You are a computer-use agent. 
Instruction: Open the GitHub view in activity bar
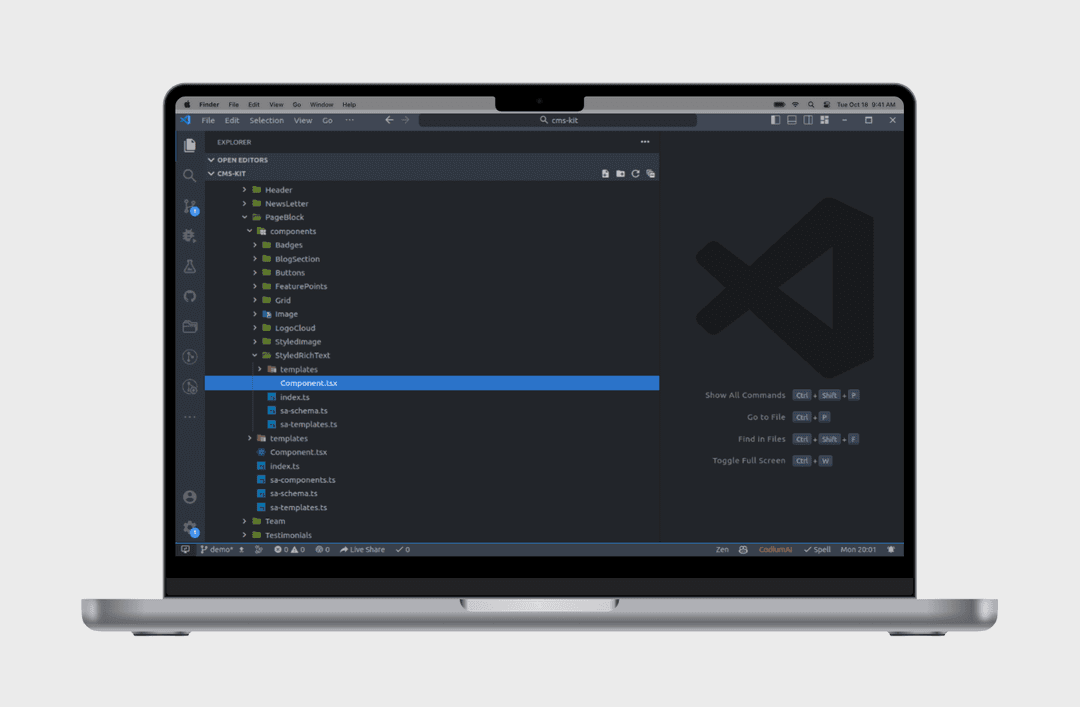189,296
